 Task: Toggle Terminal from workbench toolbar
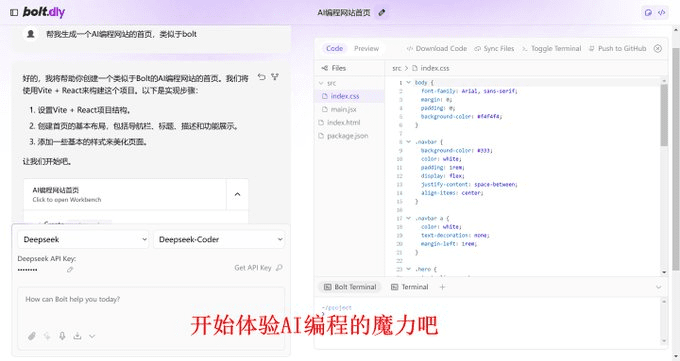pos(551,49)
